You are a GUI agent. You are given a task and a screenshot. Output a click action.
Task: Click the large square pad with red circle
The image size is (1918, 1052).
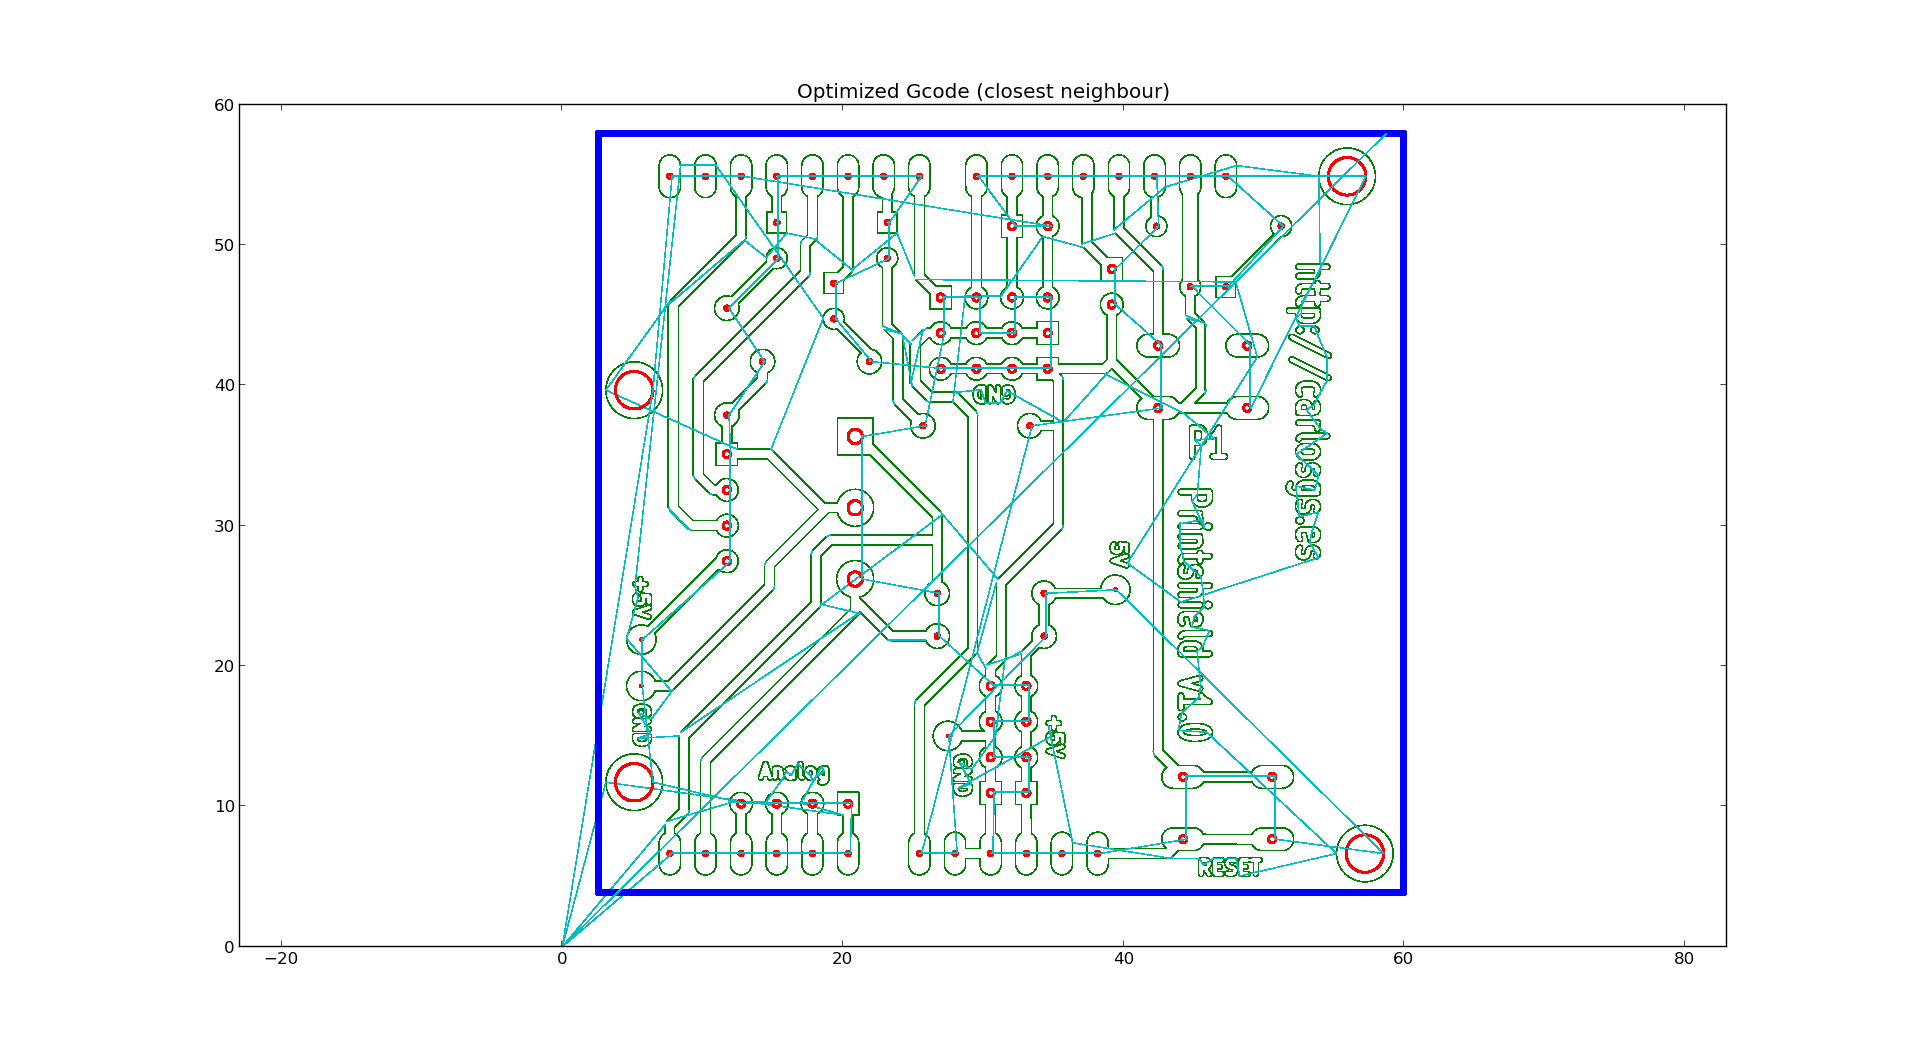pos(855,436)
